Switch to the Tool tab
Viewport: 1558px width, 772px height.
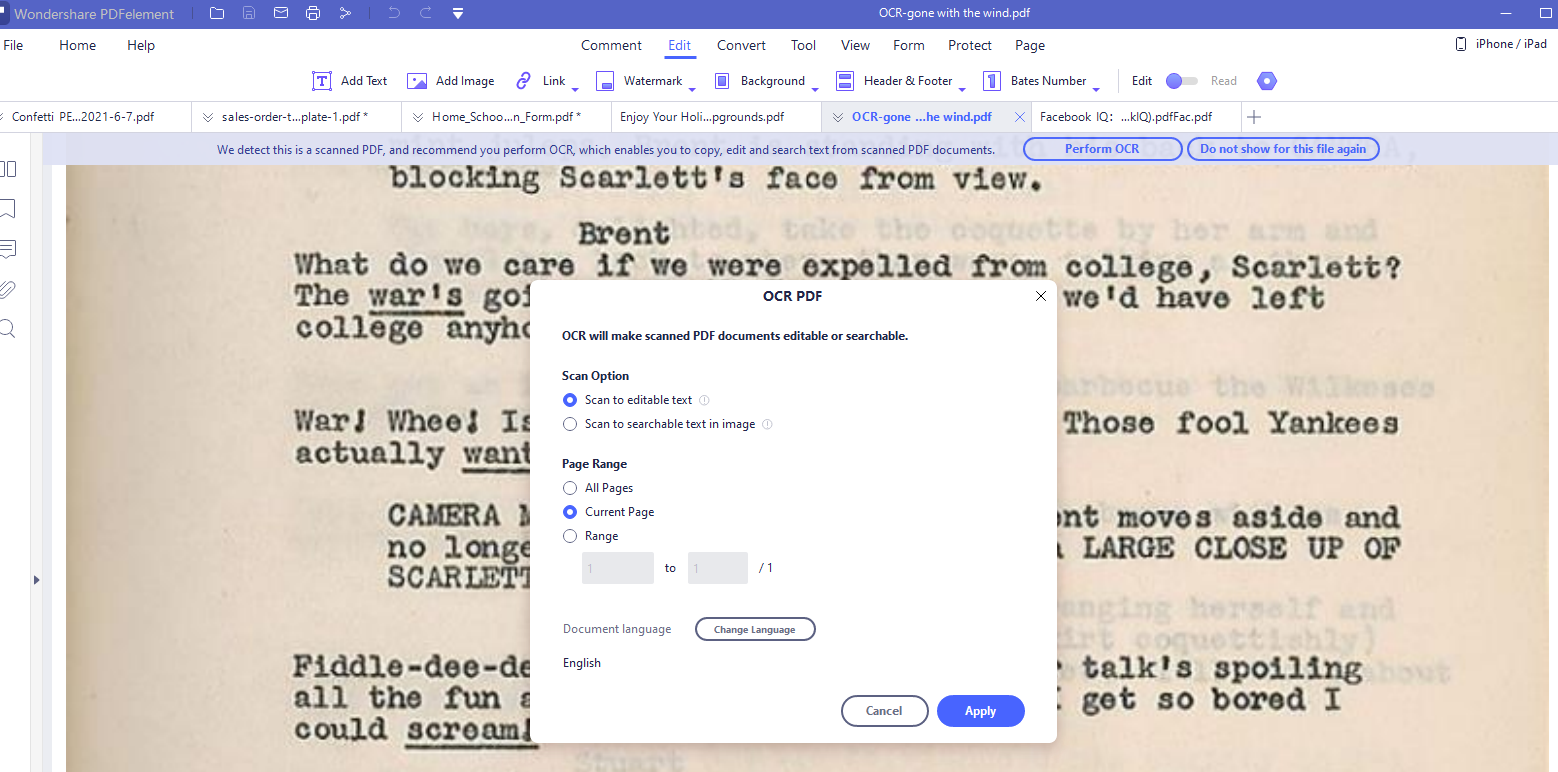803,45
